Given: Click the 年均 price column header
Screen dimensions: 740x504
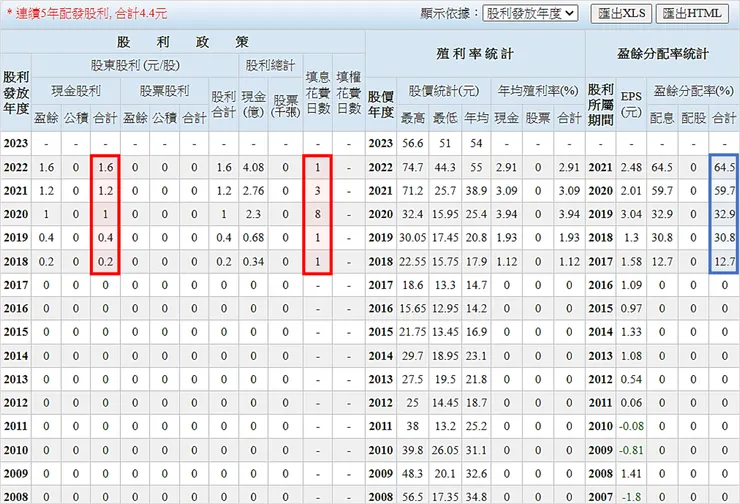Looking at the screenshot, I should [476, 118].
